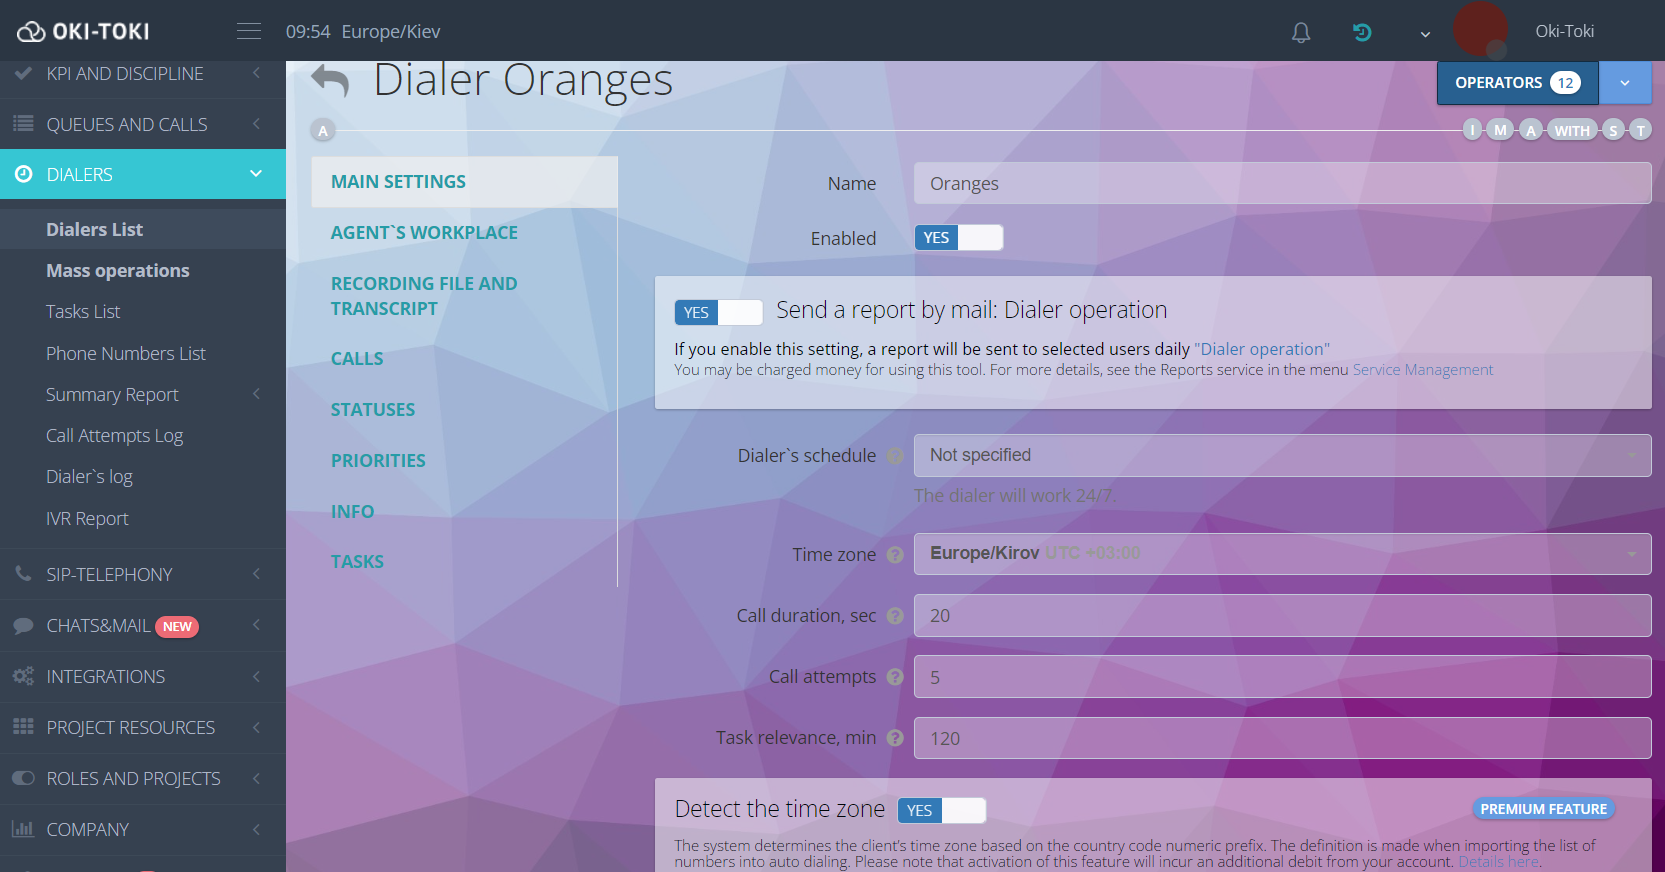The width and height of the screenshot is (1665, 872).
Task: Click the Name field containing Oranges
Action: point(1282,183)
